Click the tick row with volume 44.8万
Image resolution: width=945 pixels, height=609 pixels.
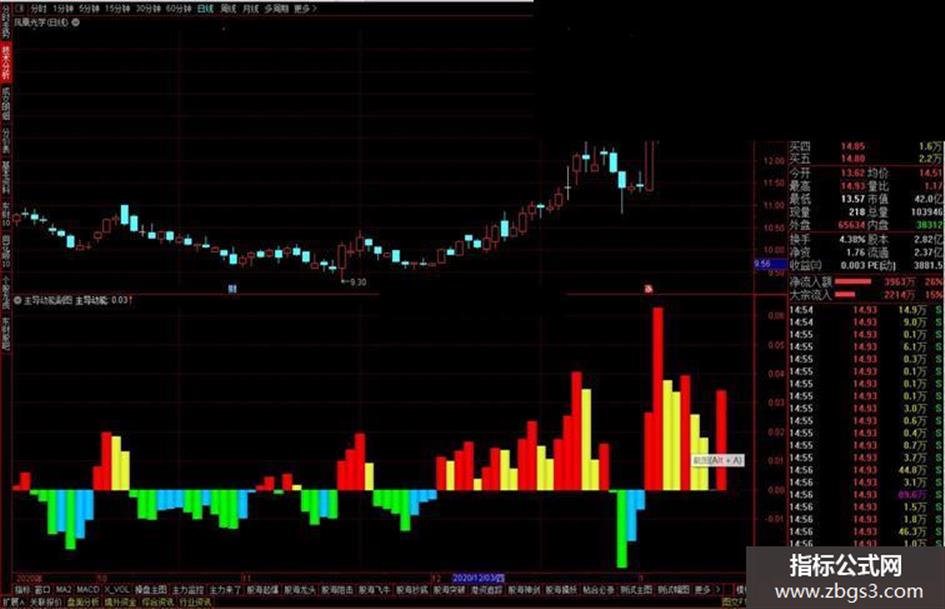pos(867,470)
